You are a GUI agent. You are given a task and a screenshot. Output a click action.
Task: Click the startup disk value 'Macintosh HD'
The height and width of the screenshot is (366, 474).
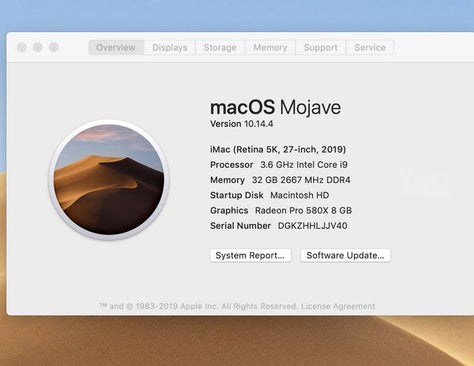tap(300, 195)
